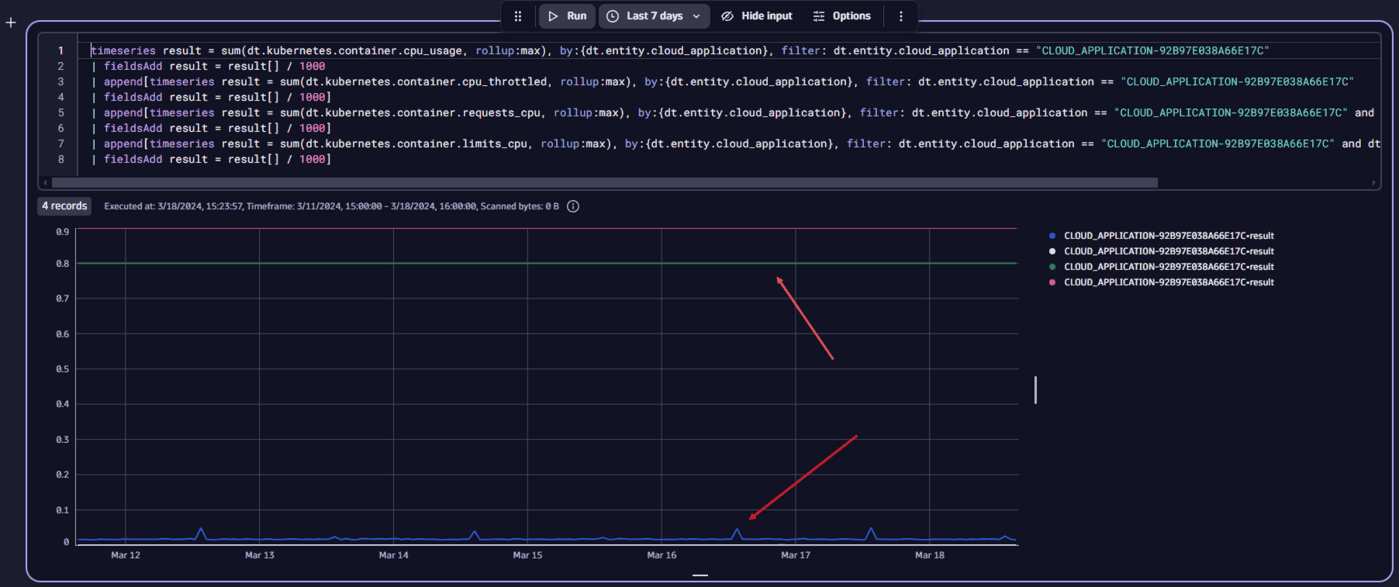Open the timeframe chevron arrow
This screenshot has height=587, width=1399.
(x=696, y=16)
